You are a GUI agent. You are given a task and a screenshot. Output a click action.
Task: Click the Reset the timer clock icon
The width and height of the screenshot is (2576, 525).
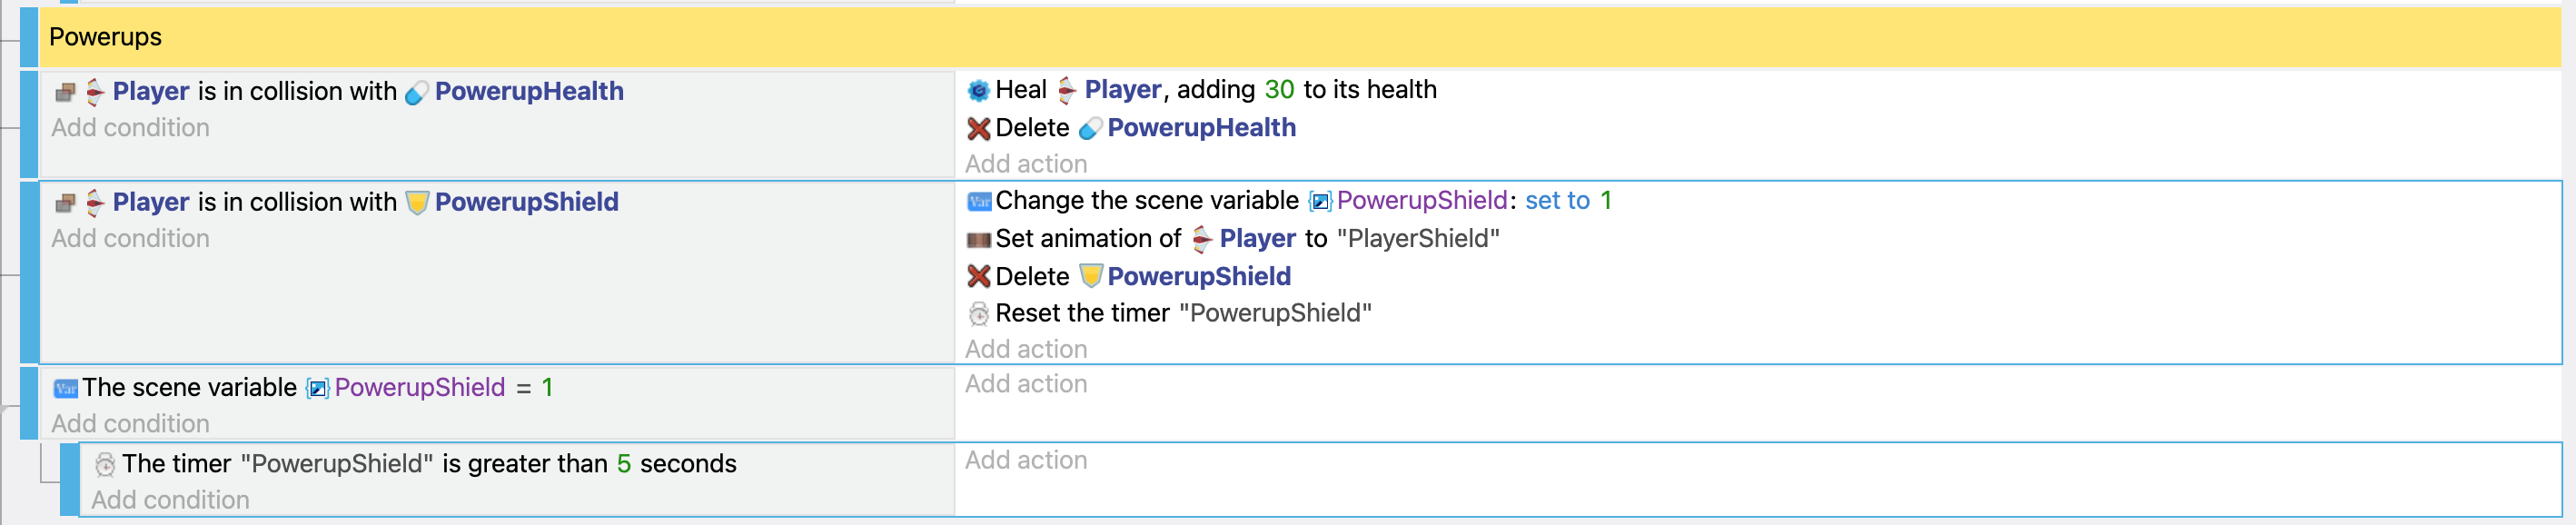coord(978,314)
